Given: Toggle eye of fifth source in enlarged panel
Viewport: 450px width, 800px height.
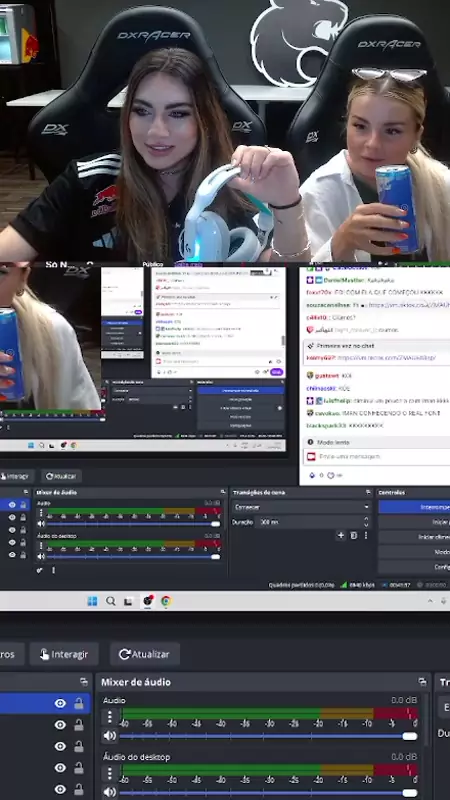Looking at the screenshot, I should [x=60, y=789].
